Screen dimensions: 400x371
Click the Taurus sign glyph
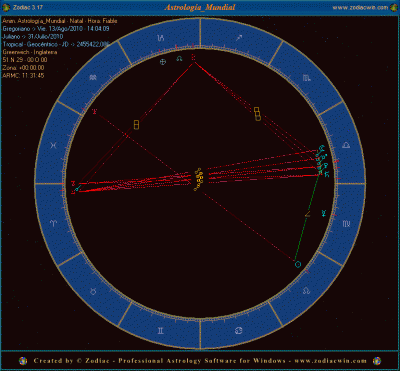94,291
